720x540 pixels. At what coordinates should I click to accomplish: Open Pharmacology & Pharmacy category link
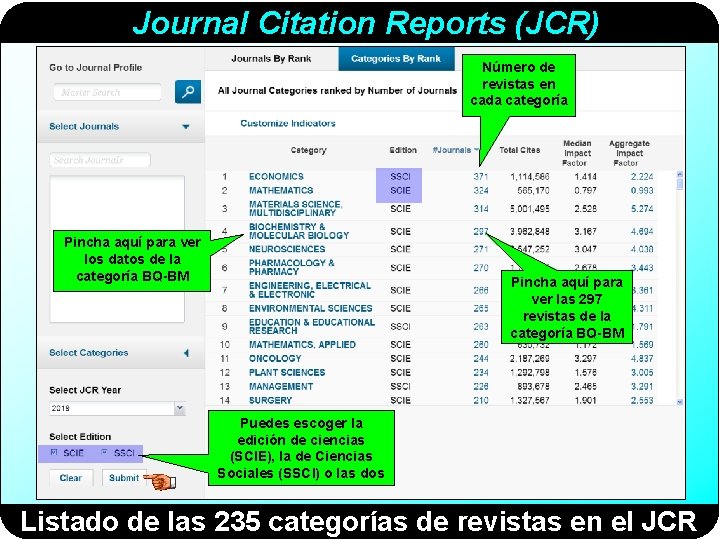click(292, 267)
